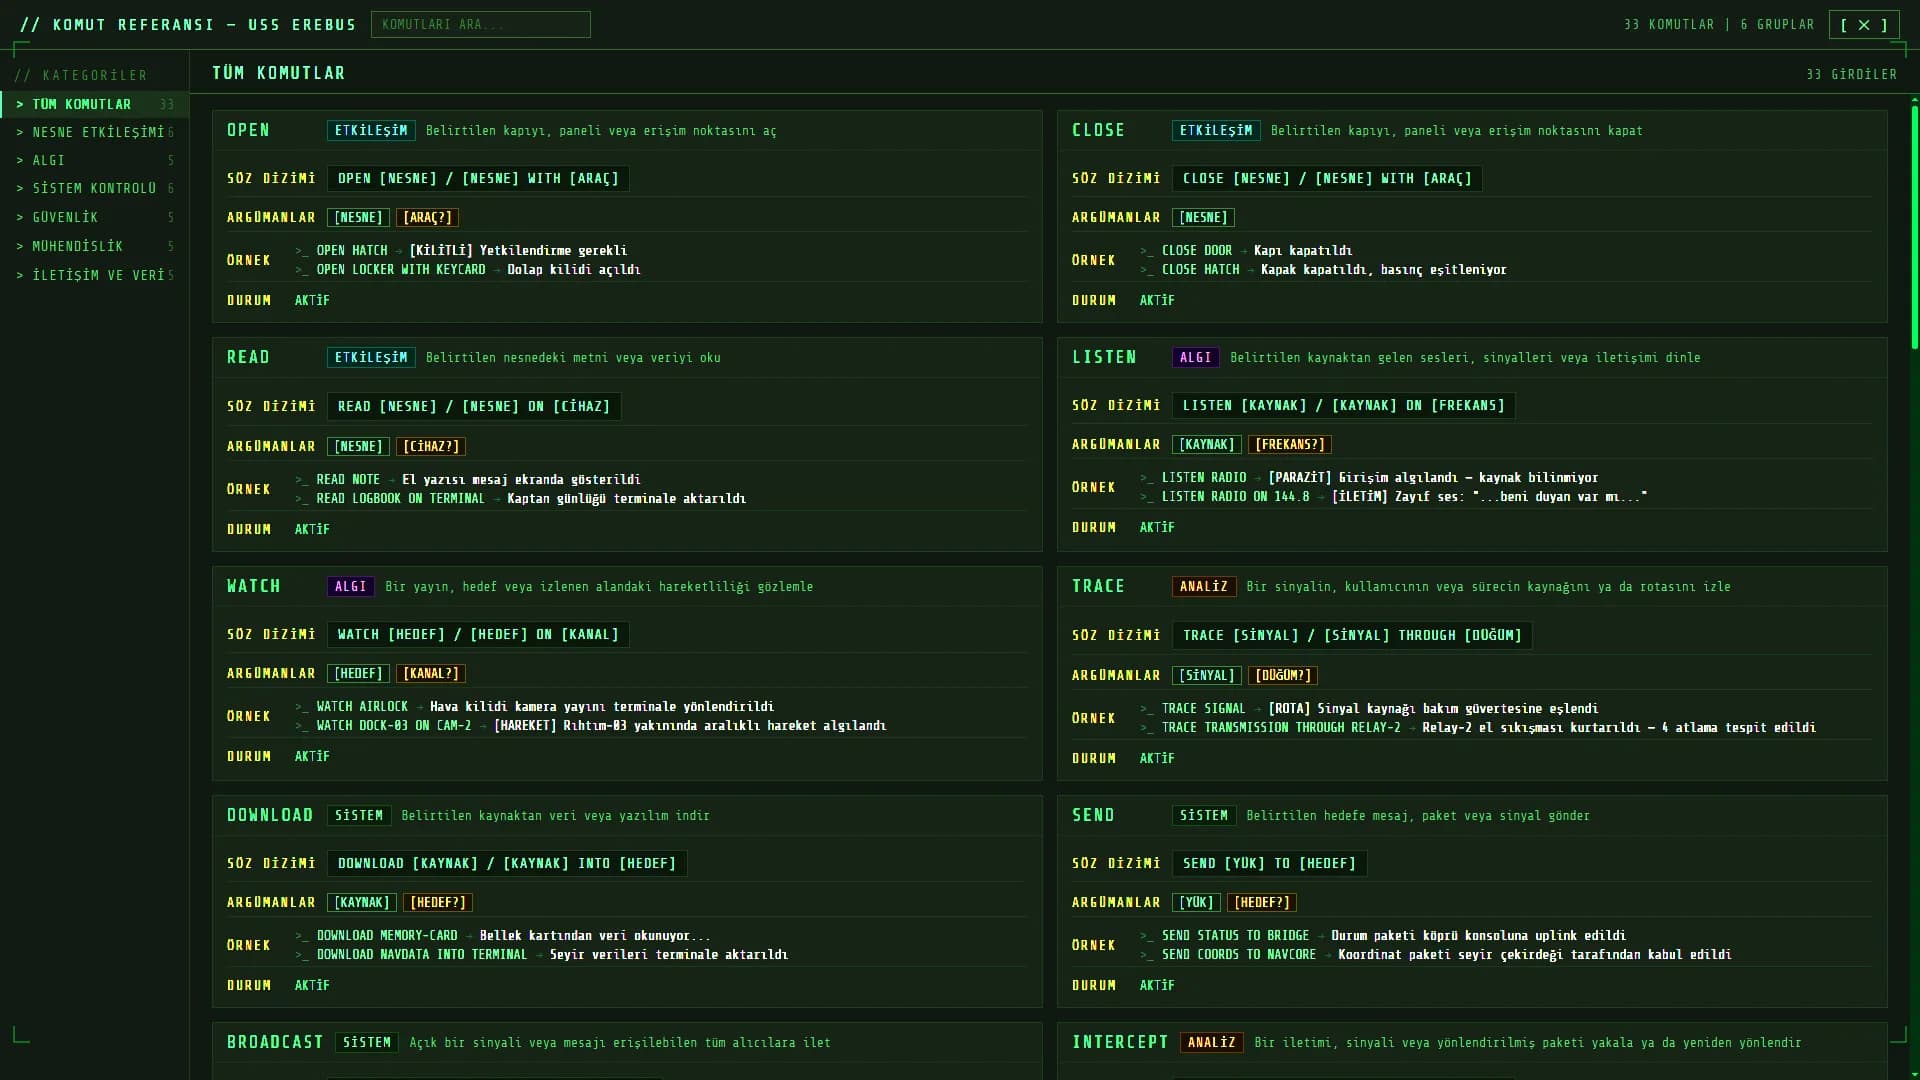Click the SEND command heading
The width and height of the screenshot is (1920, 1080).
click(1093, 815)
